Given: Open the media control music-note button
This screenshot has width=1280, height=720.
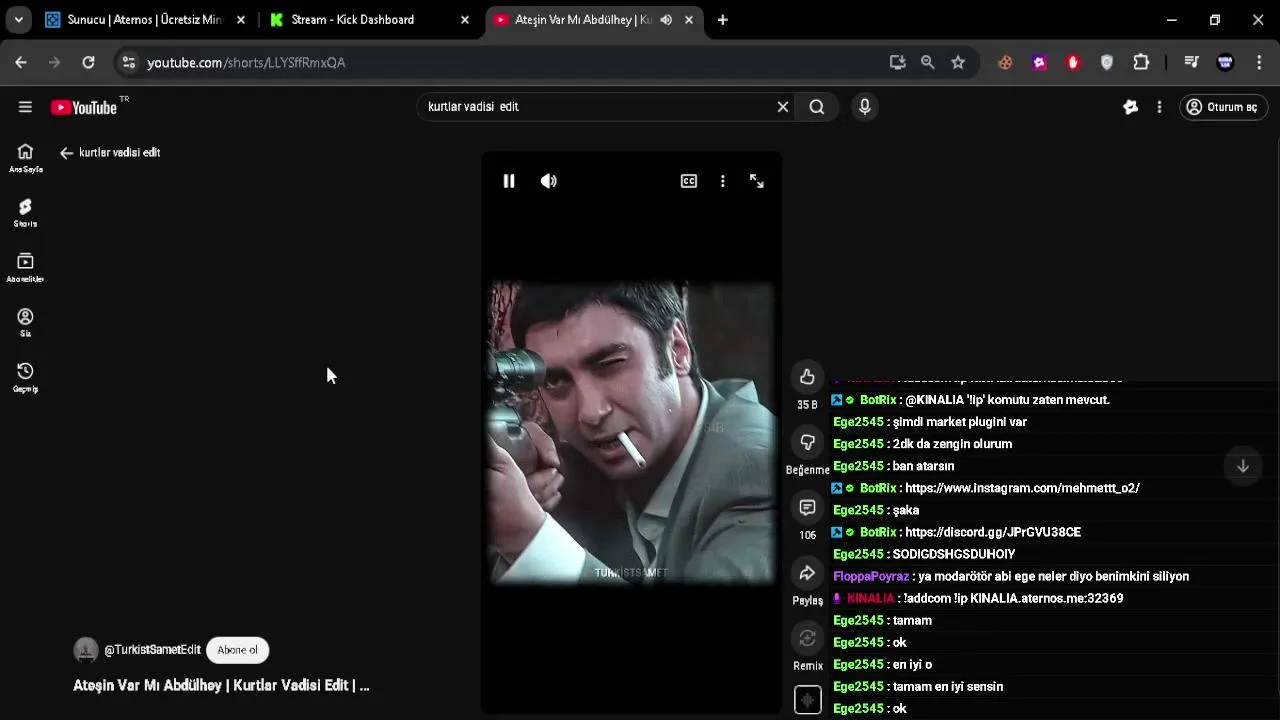Looking at the screenshot, I should coord(1191,62).
